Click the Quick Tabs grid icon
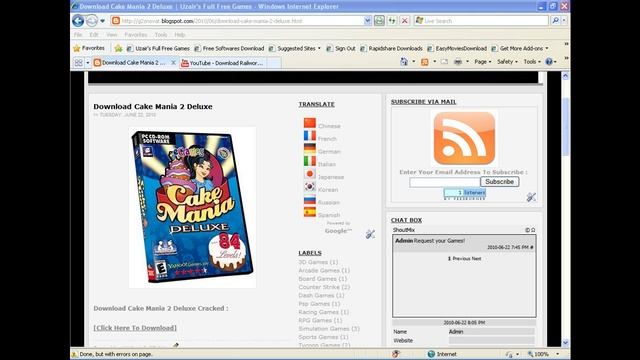 (78, 62)
